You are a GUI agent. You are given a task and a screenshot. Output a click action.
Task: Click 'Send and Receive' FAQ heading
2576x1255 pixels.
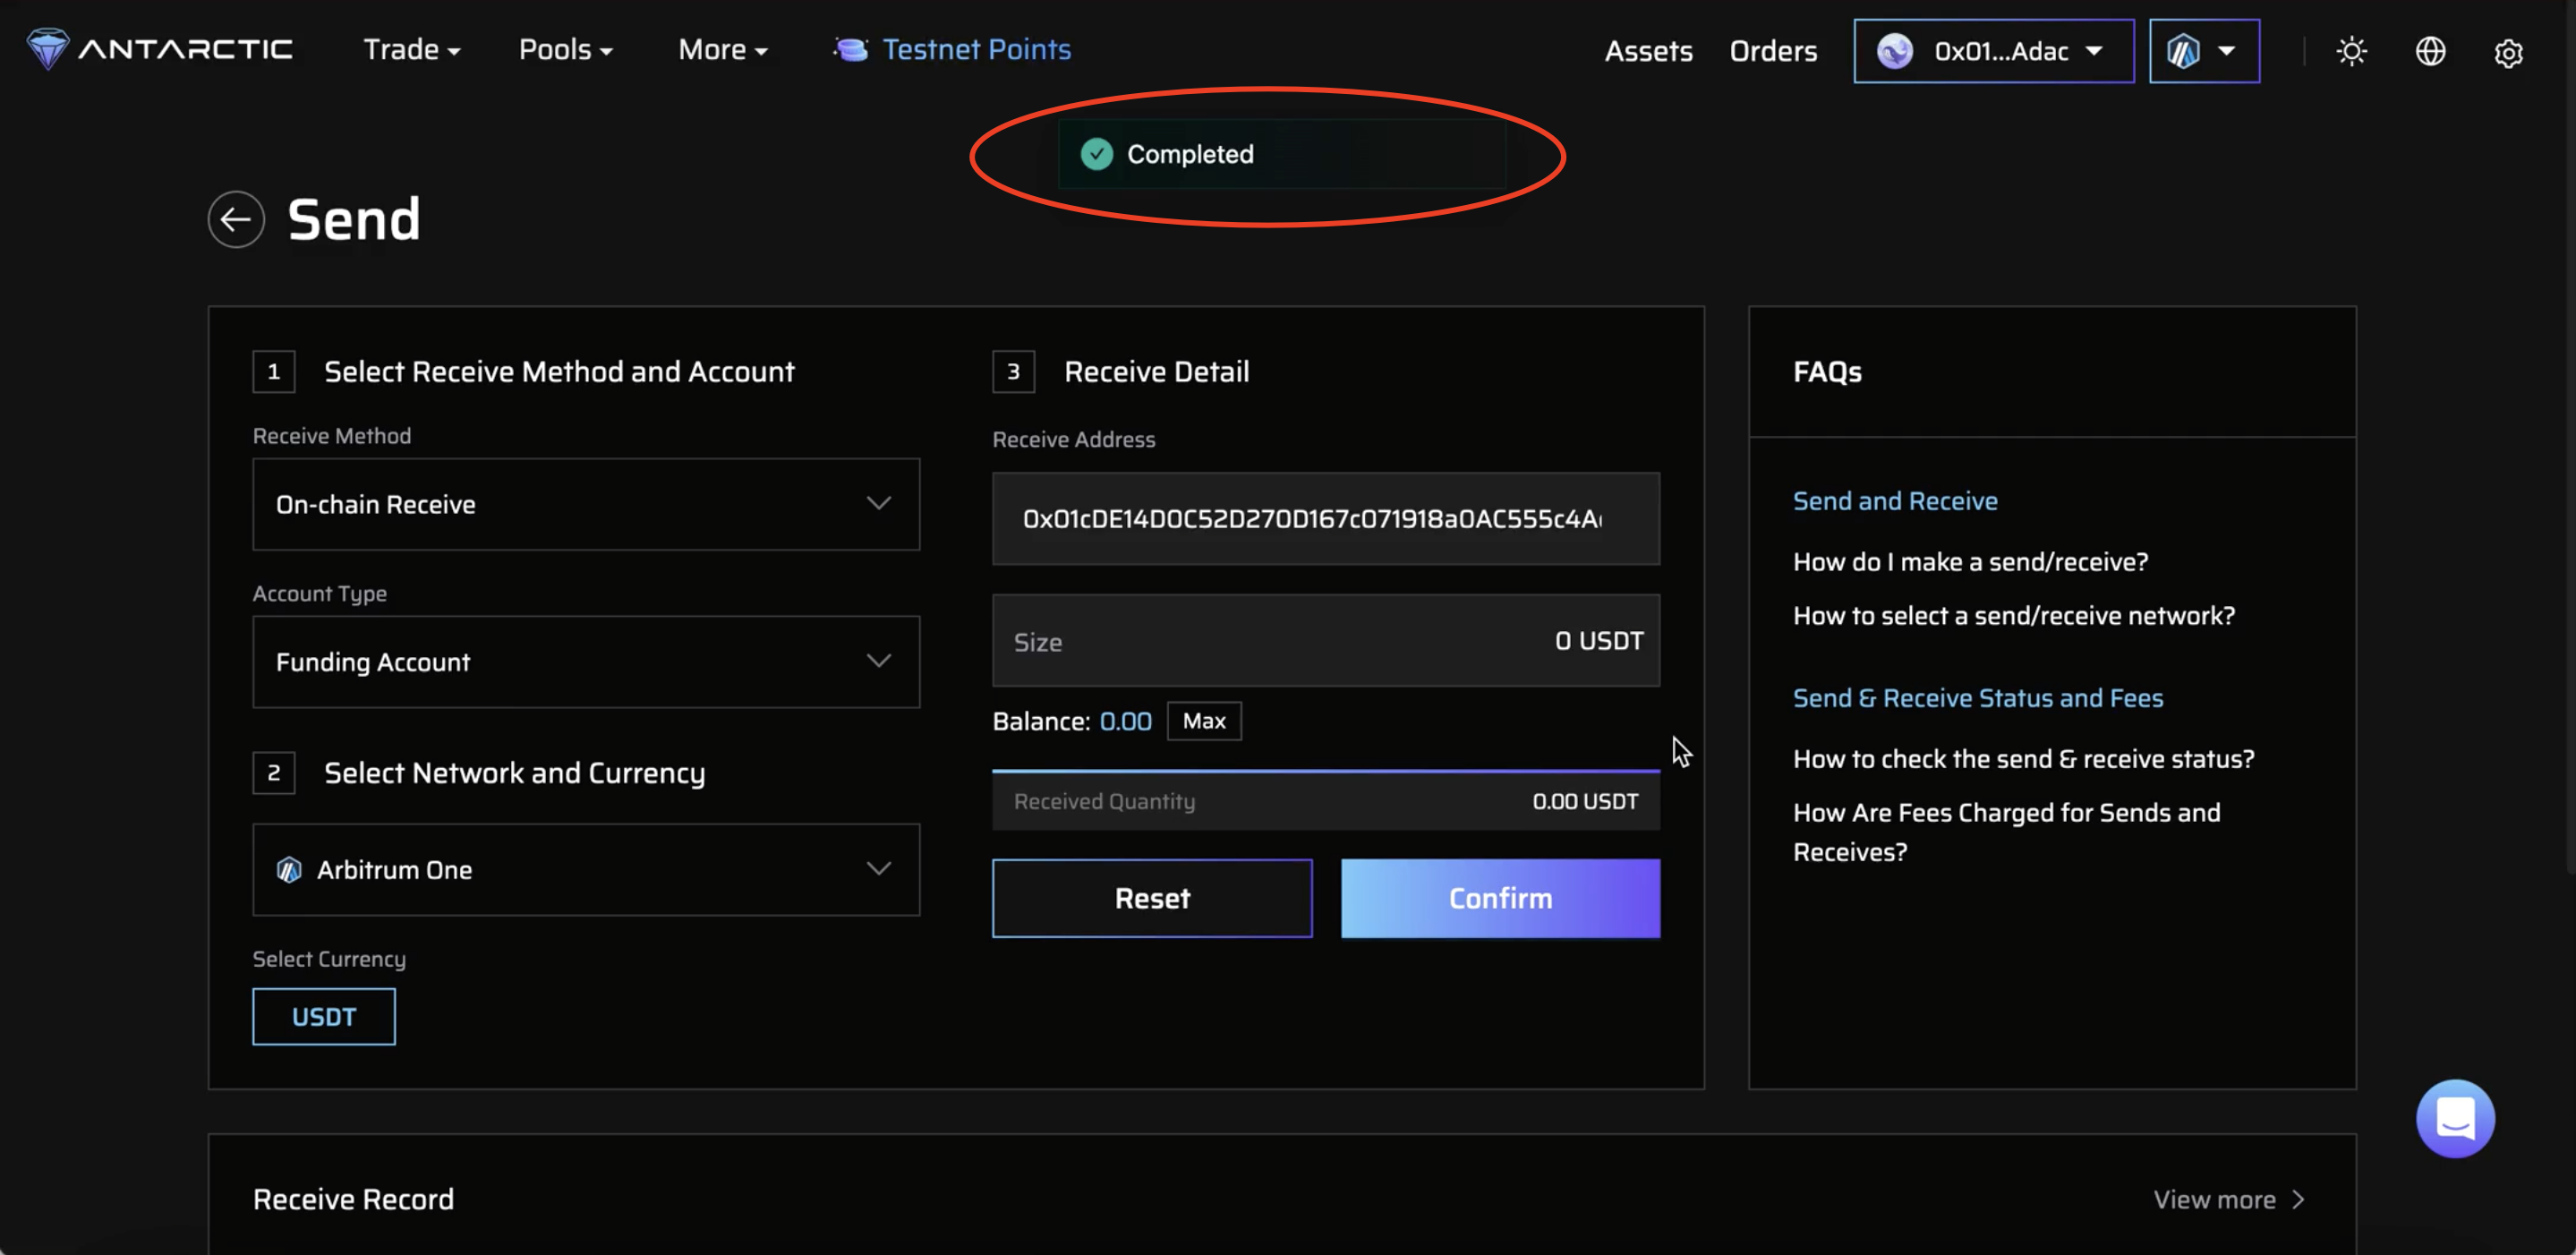coord(1895,501)
